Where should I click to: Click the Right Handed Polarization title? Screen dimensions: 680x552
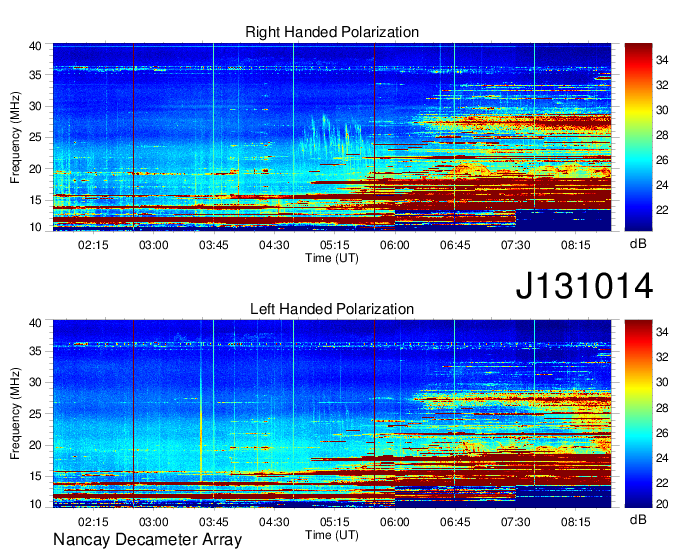(x=332, y=32)
